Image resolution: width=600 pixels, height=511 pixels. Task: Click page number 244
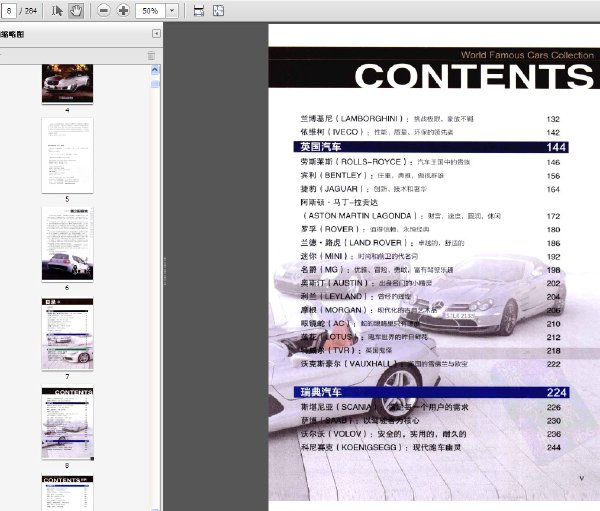point(554,447)
